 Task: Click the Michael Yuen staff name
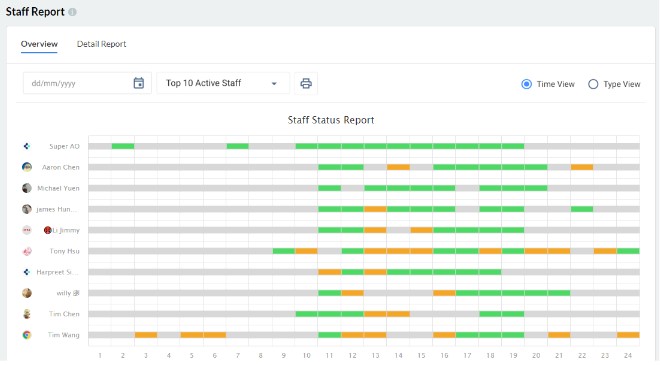[x=58, y=188]
